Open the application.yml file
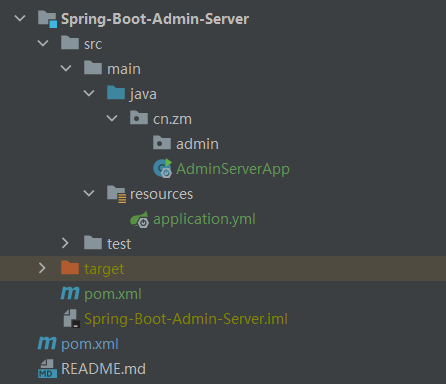The image size is (446, 384). [204, 219]
